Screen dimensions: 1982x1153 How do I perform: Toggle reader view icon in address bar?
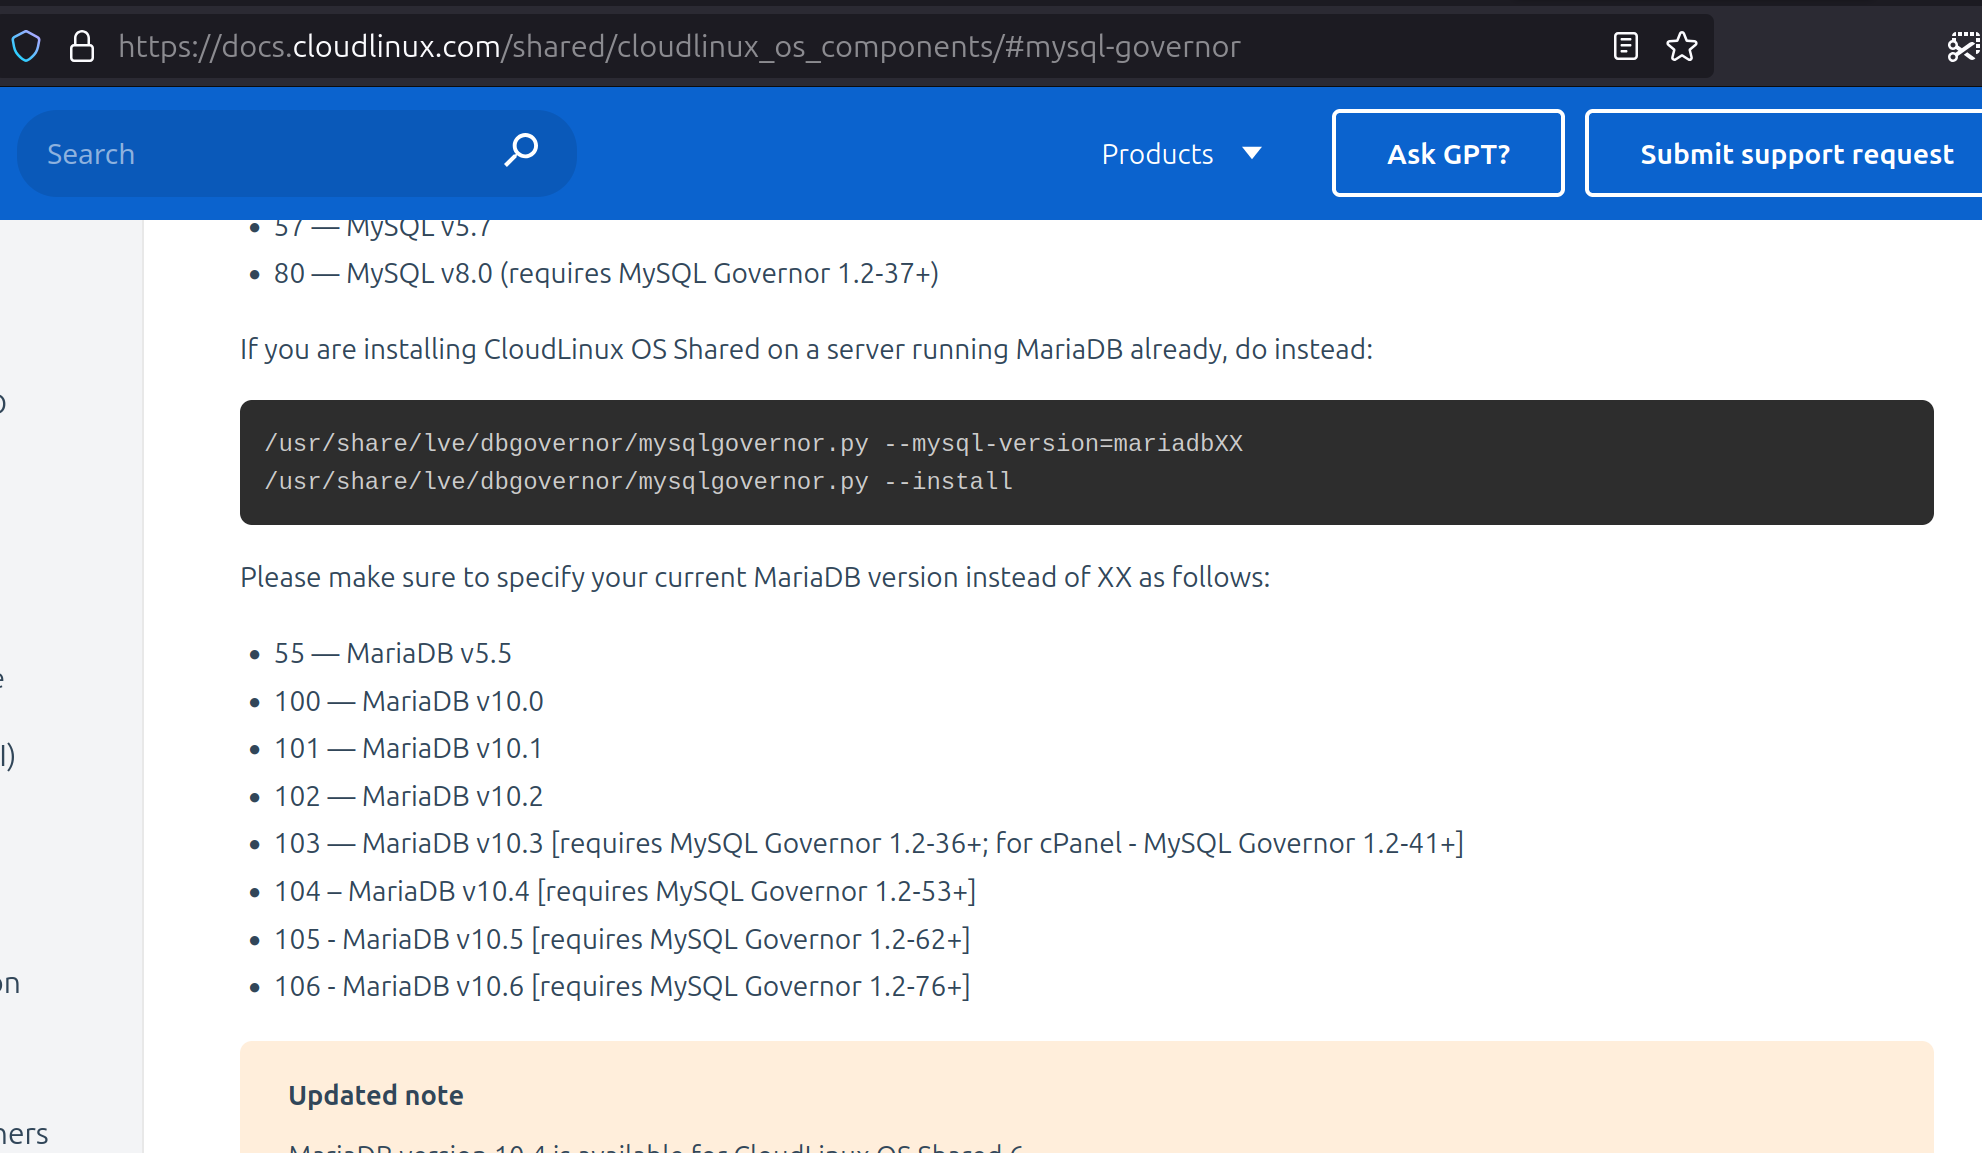coord(1625,46)
